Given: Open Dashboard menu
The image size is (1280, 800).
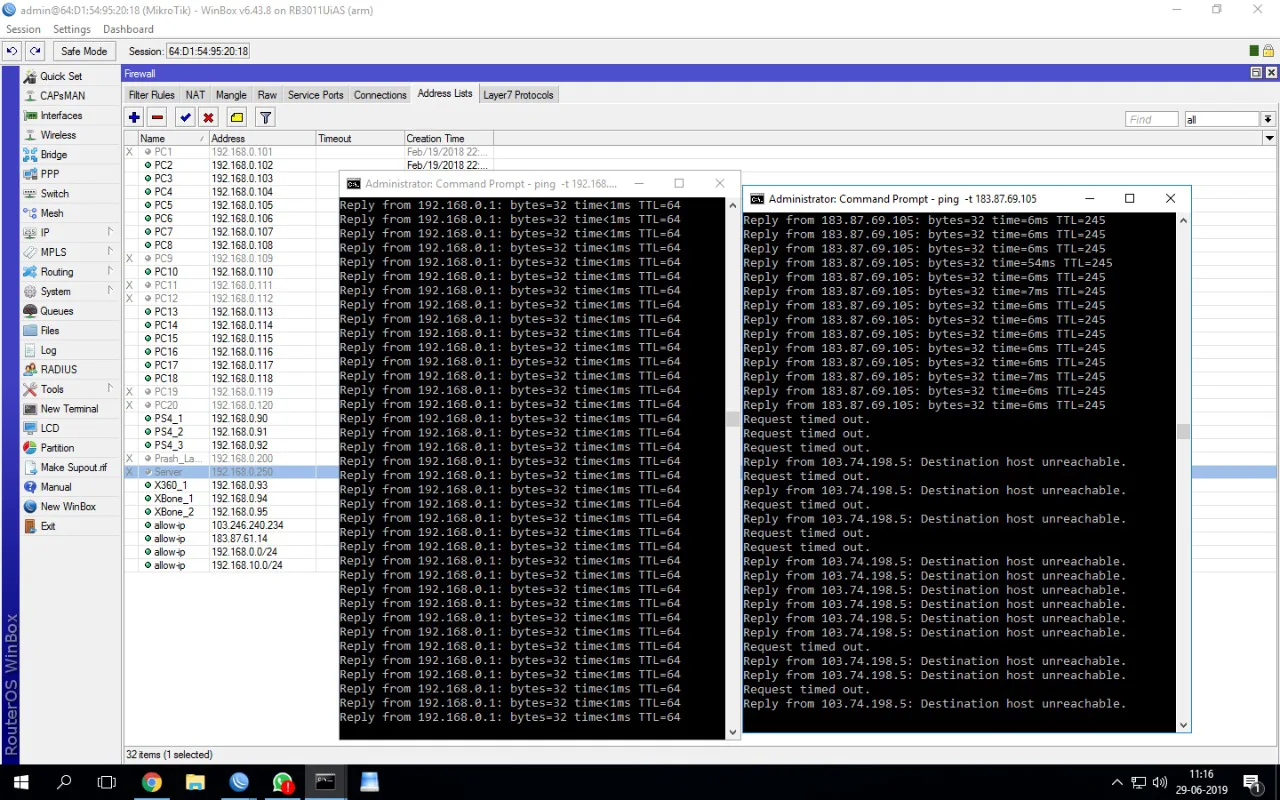Looking at the screenshot, I should pos(128,29).
